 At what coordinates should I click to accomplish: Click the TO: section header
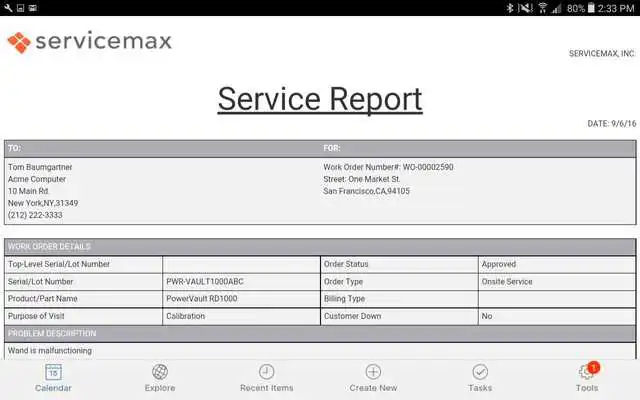point(15,148)
